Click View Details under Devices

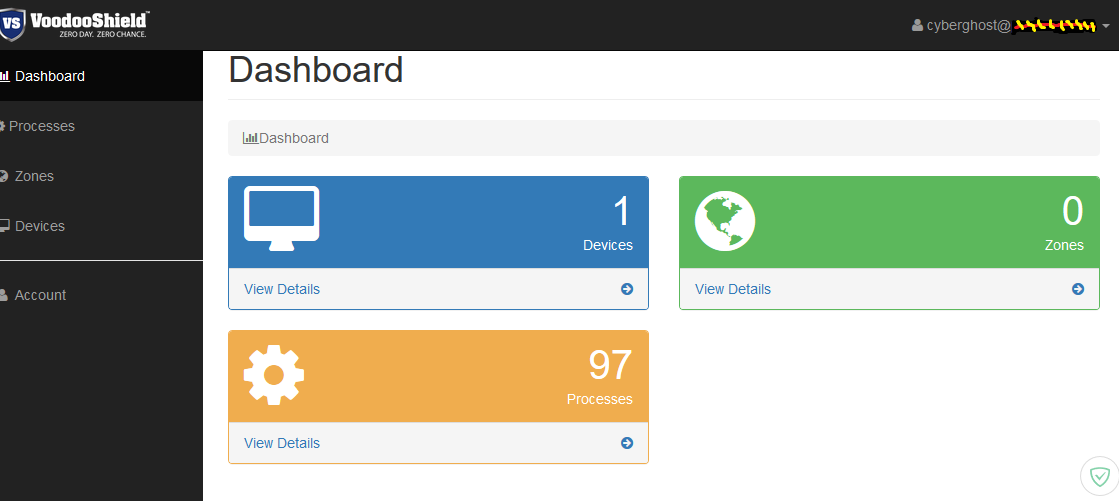(282, 289)
